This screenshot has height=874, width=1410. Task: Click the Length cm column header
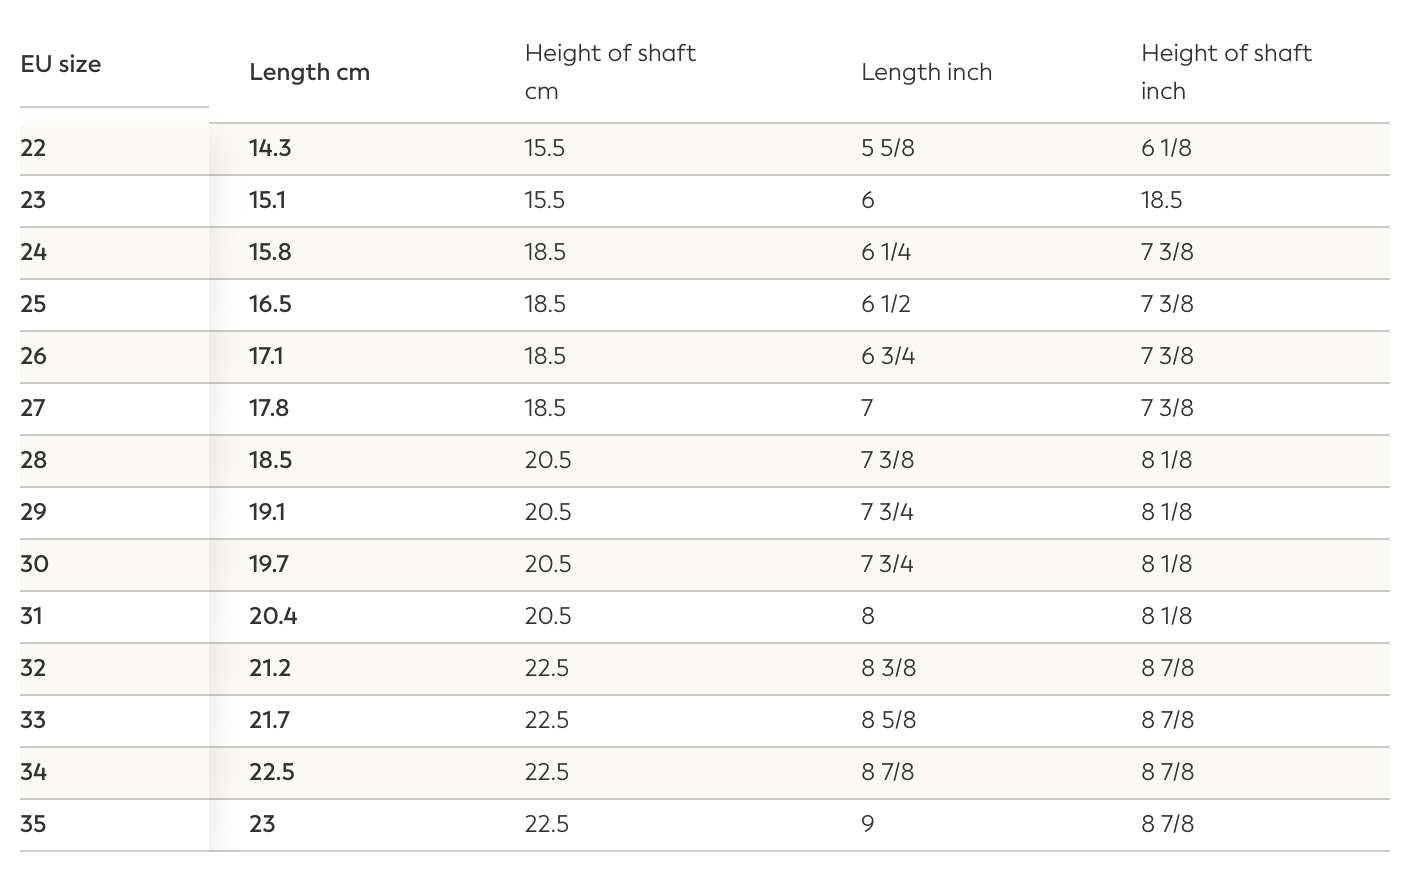pyautogui.click(x=309, y=72)
